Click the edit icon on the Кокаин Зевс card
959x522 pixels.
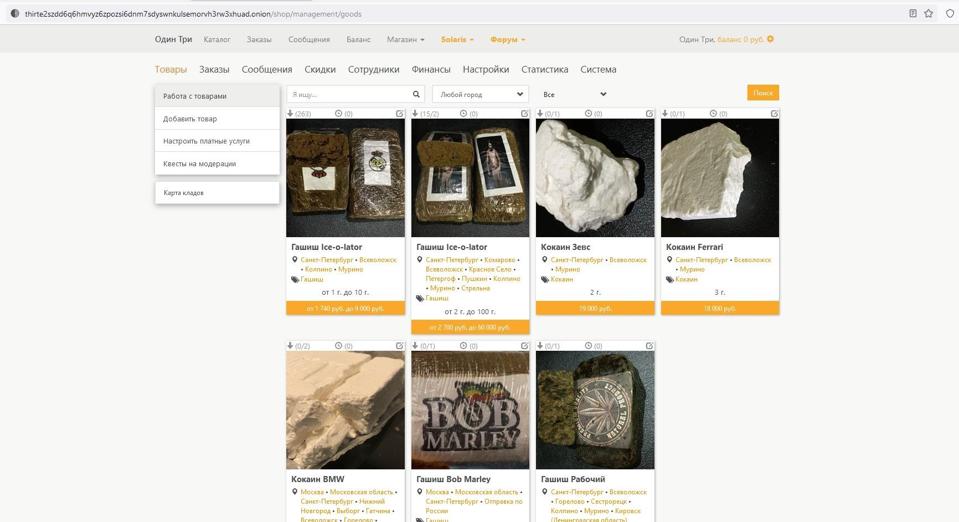tap(650, 113)
